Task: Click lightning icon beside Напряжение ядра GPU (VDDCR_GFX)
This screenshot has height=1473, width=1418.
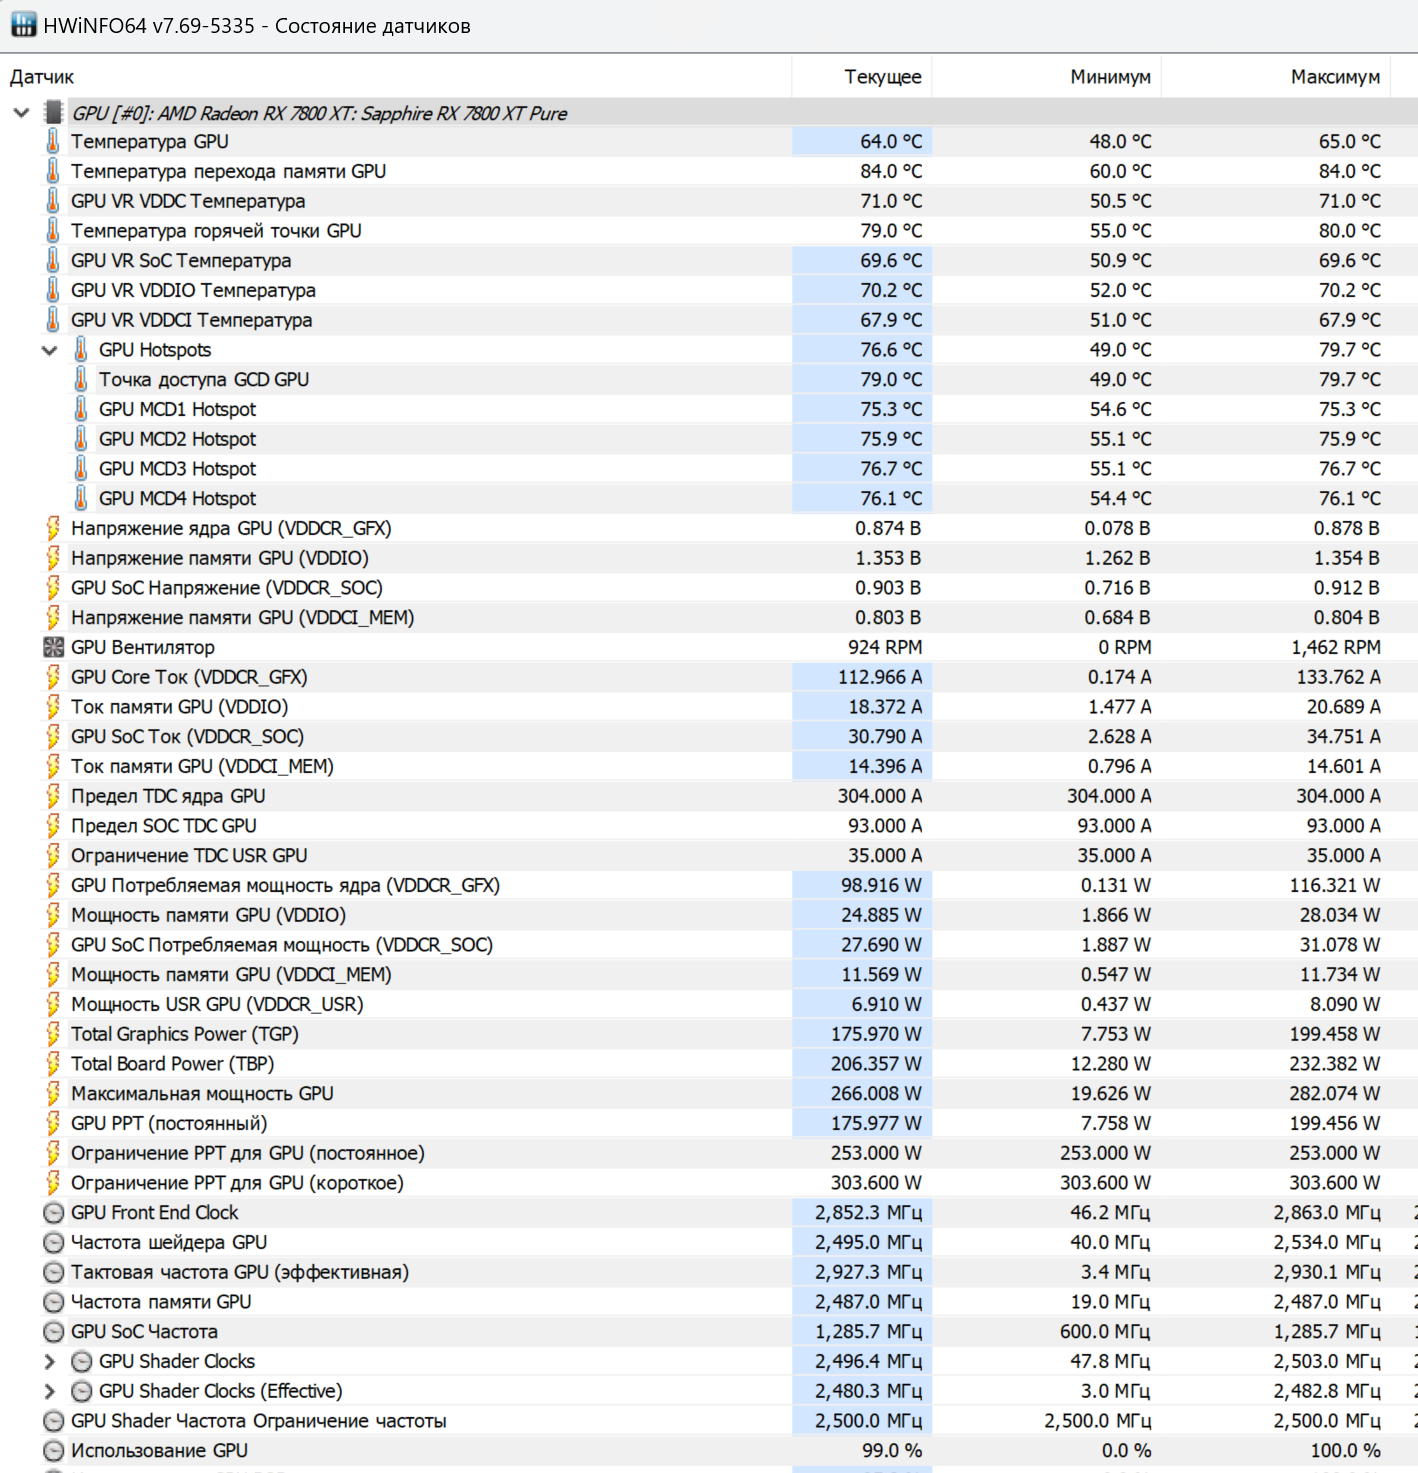Action: [53, 528]
